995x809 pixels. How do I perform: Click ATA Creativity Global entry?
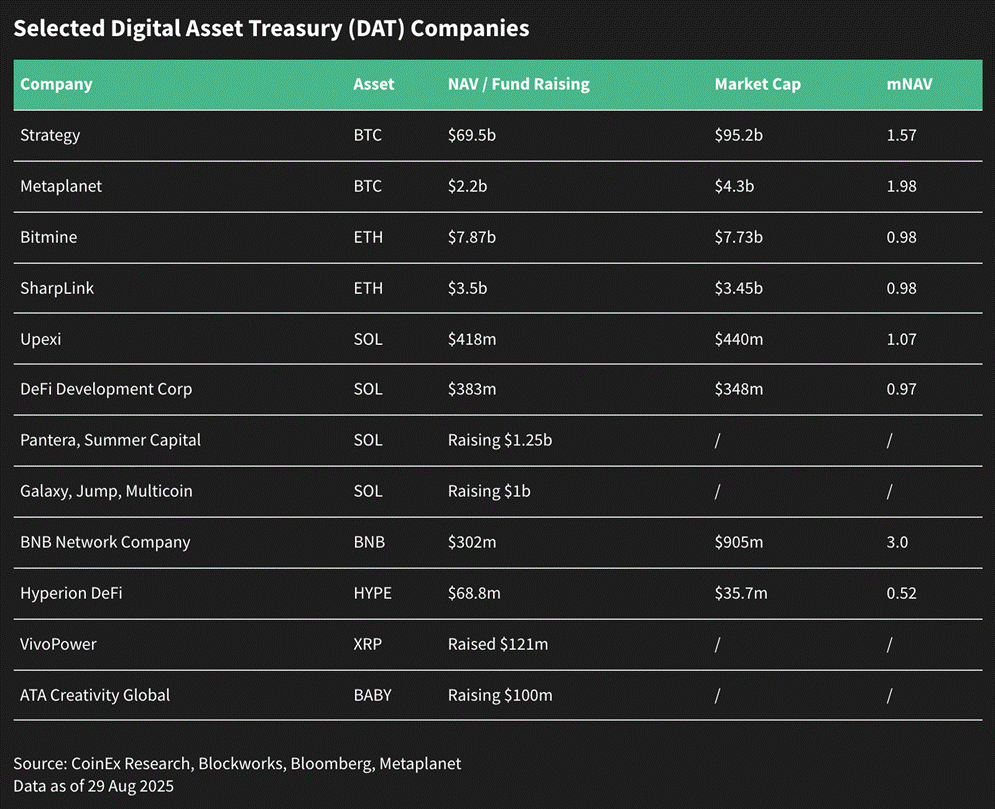(x=95, y=695)
